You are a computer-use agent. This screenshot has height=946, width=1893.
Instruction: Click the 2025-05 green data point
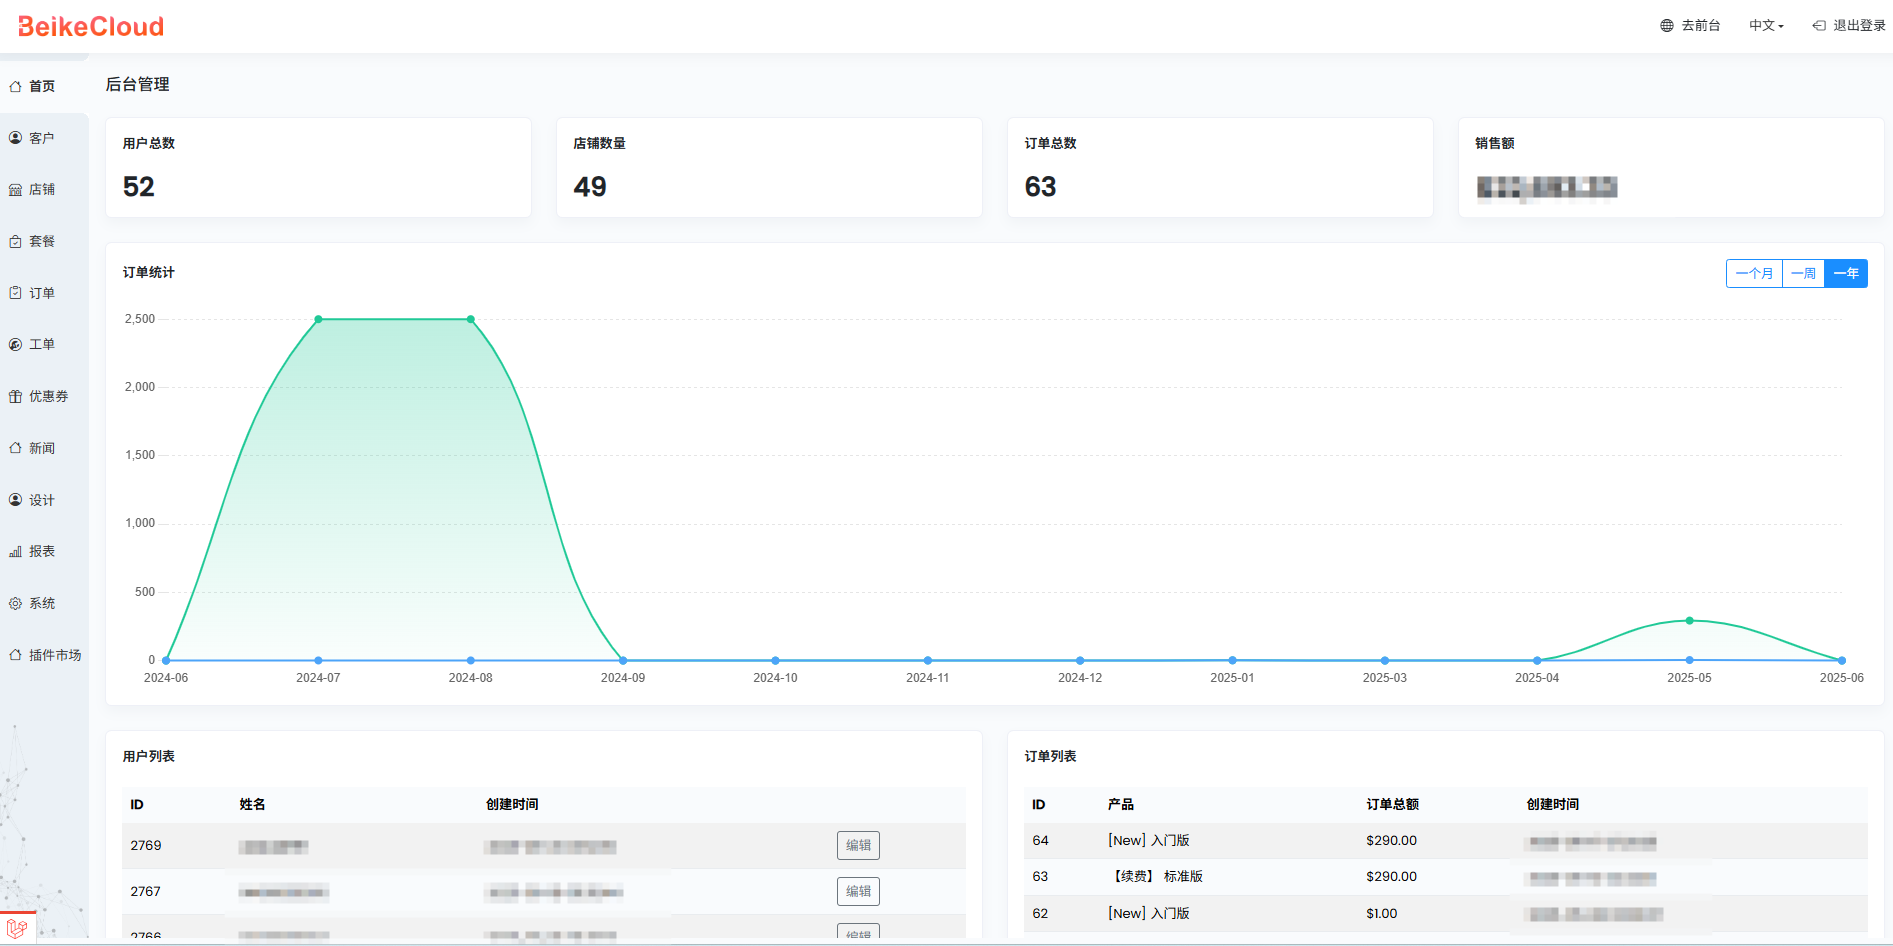click(1690, 621)
